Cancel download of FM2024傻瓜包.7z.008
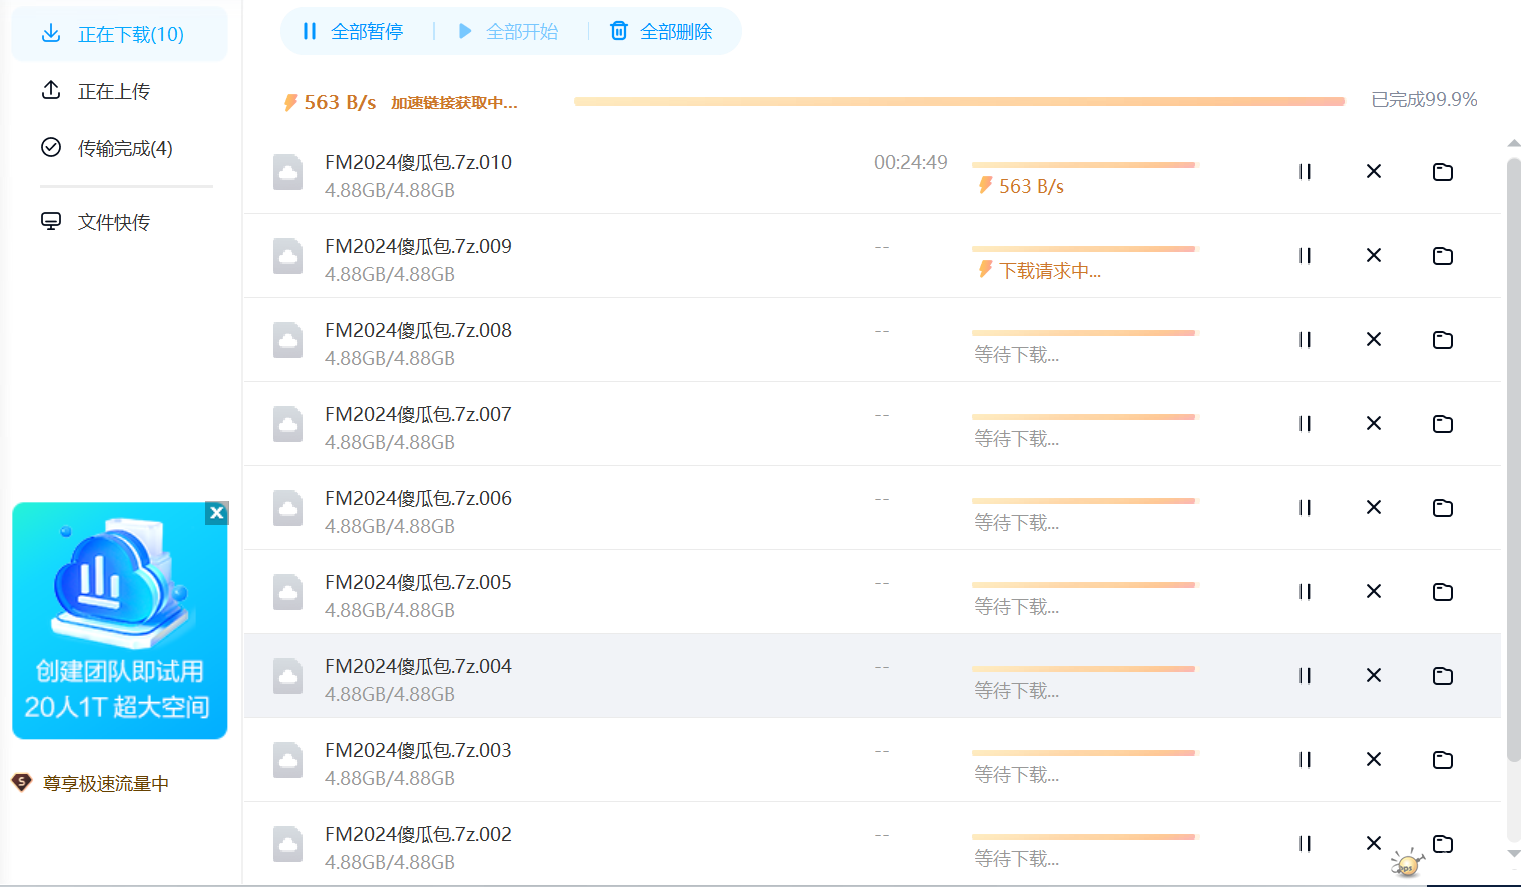 point(1373,340)
